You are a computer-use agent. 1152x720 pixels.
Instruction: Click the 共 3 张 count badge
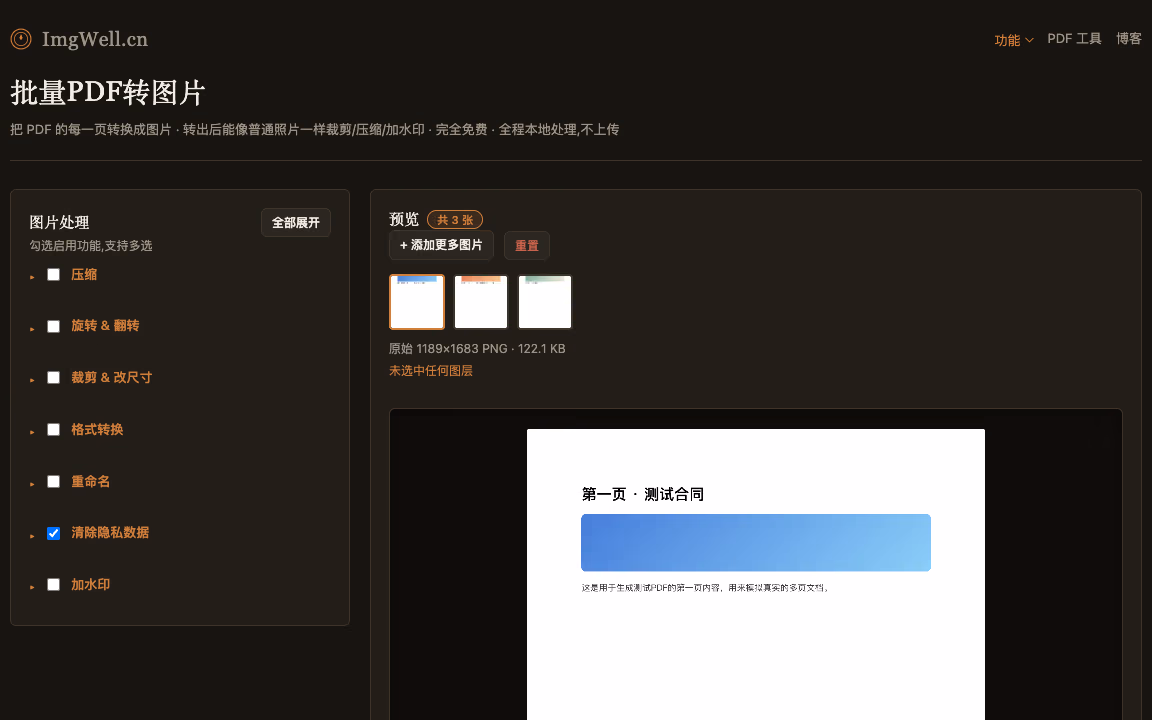pos(455,220)
